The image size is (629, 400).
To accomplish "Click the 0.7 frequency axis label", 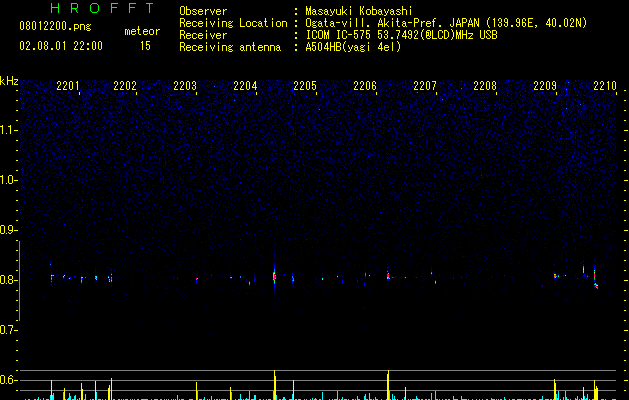I will 9,330.
